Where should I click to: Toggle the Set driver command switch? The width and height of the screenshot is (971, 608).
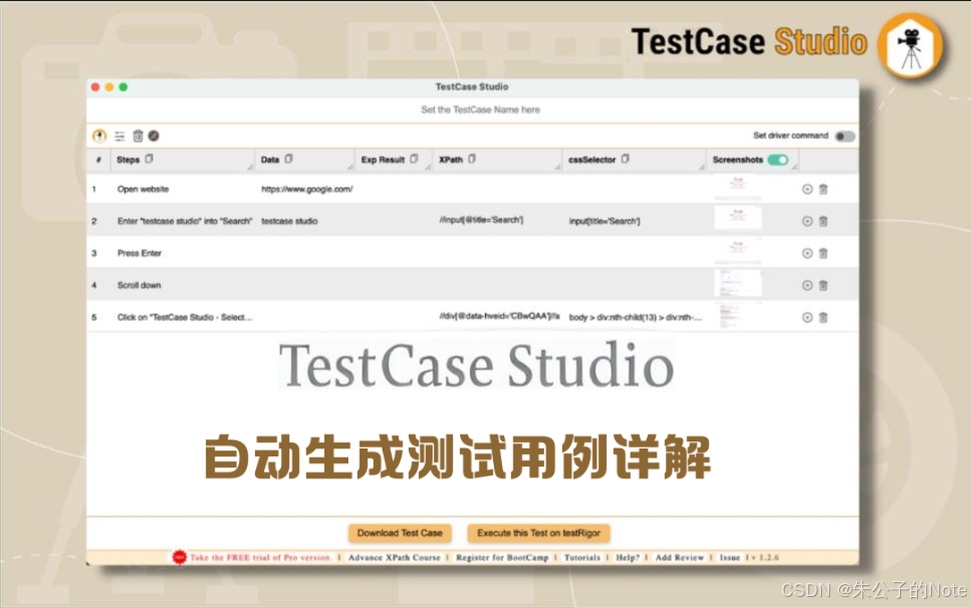pyautogui.click(x=845, y=136)
